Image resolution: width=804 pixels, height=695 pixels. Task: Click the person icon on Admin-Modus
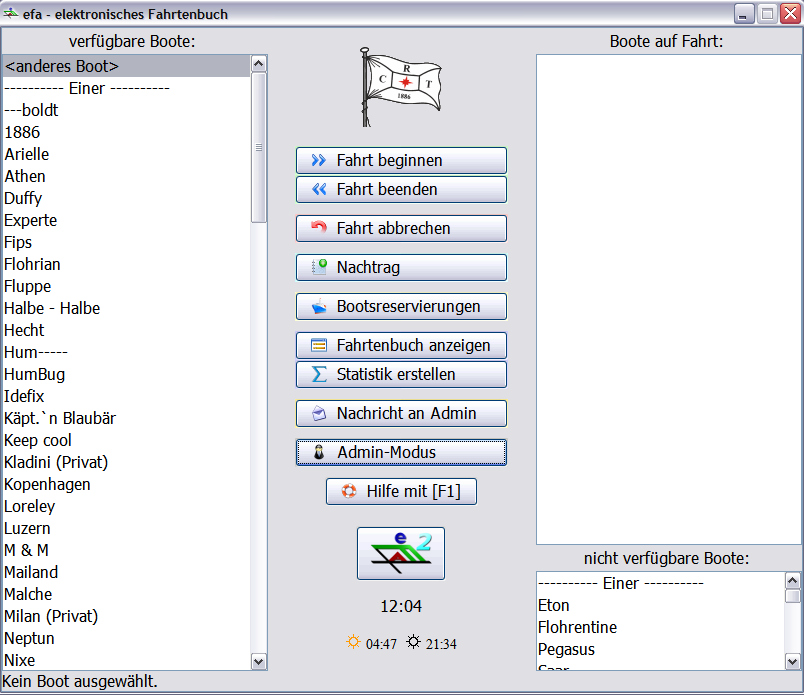tap(319, 452)
